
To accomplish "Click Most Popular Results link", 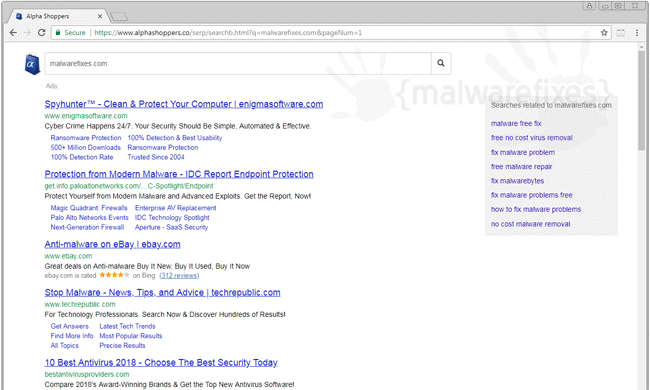I will coord(131,336).
